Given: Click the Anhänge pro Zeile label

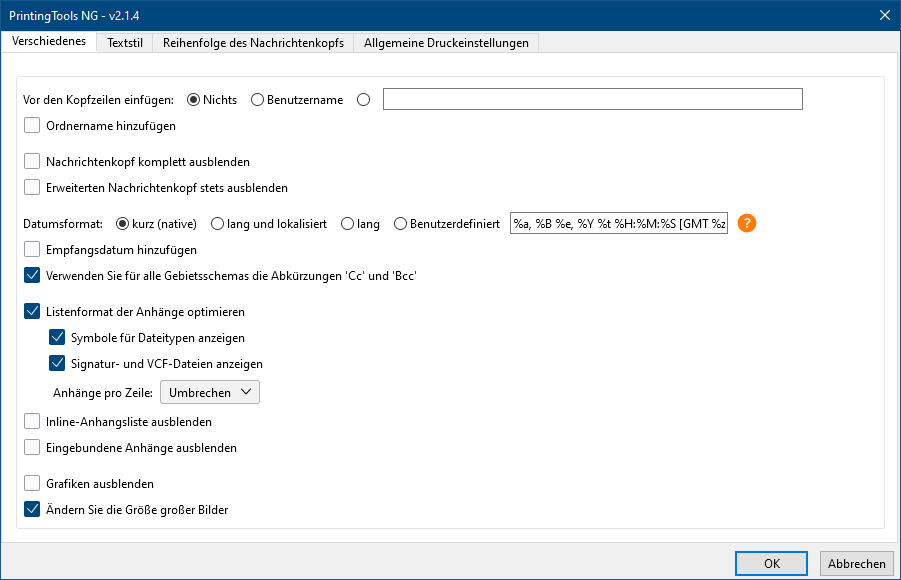Looking at the screenshot, I should coord(103,393).
